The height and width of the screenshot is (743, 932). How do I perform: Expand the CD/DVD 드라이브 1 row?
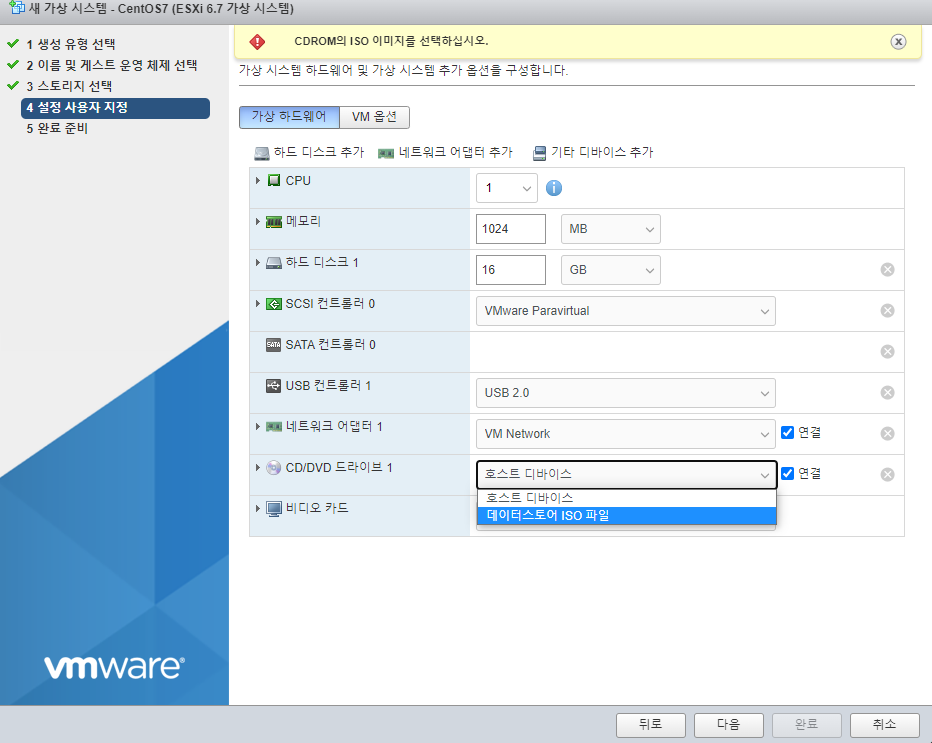click(258, 467)
